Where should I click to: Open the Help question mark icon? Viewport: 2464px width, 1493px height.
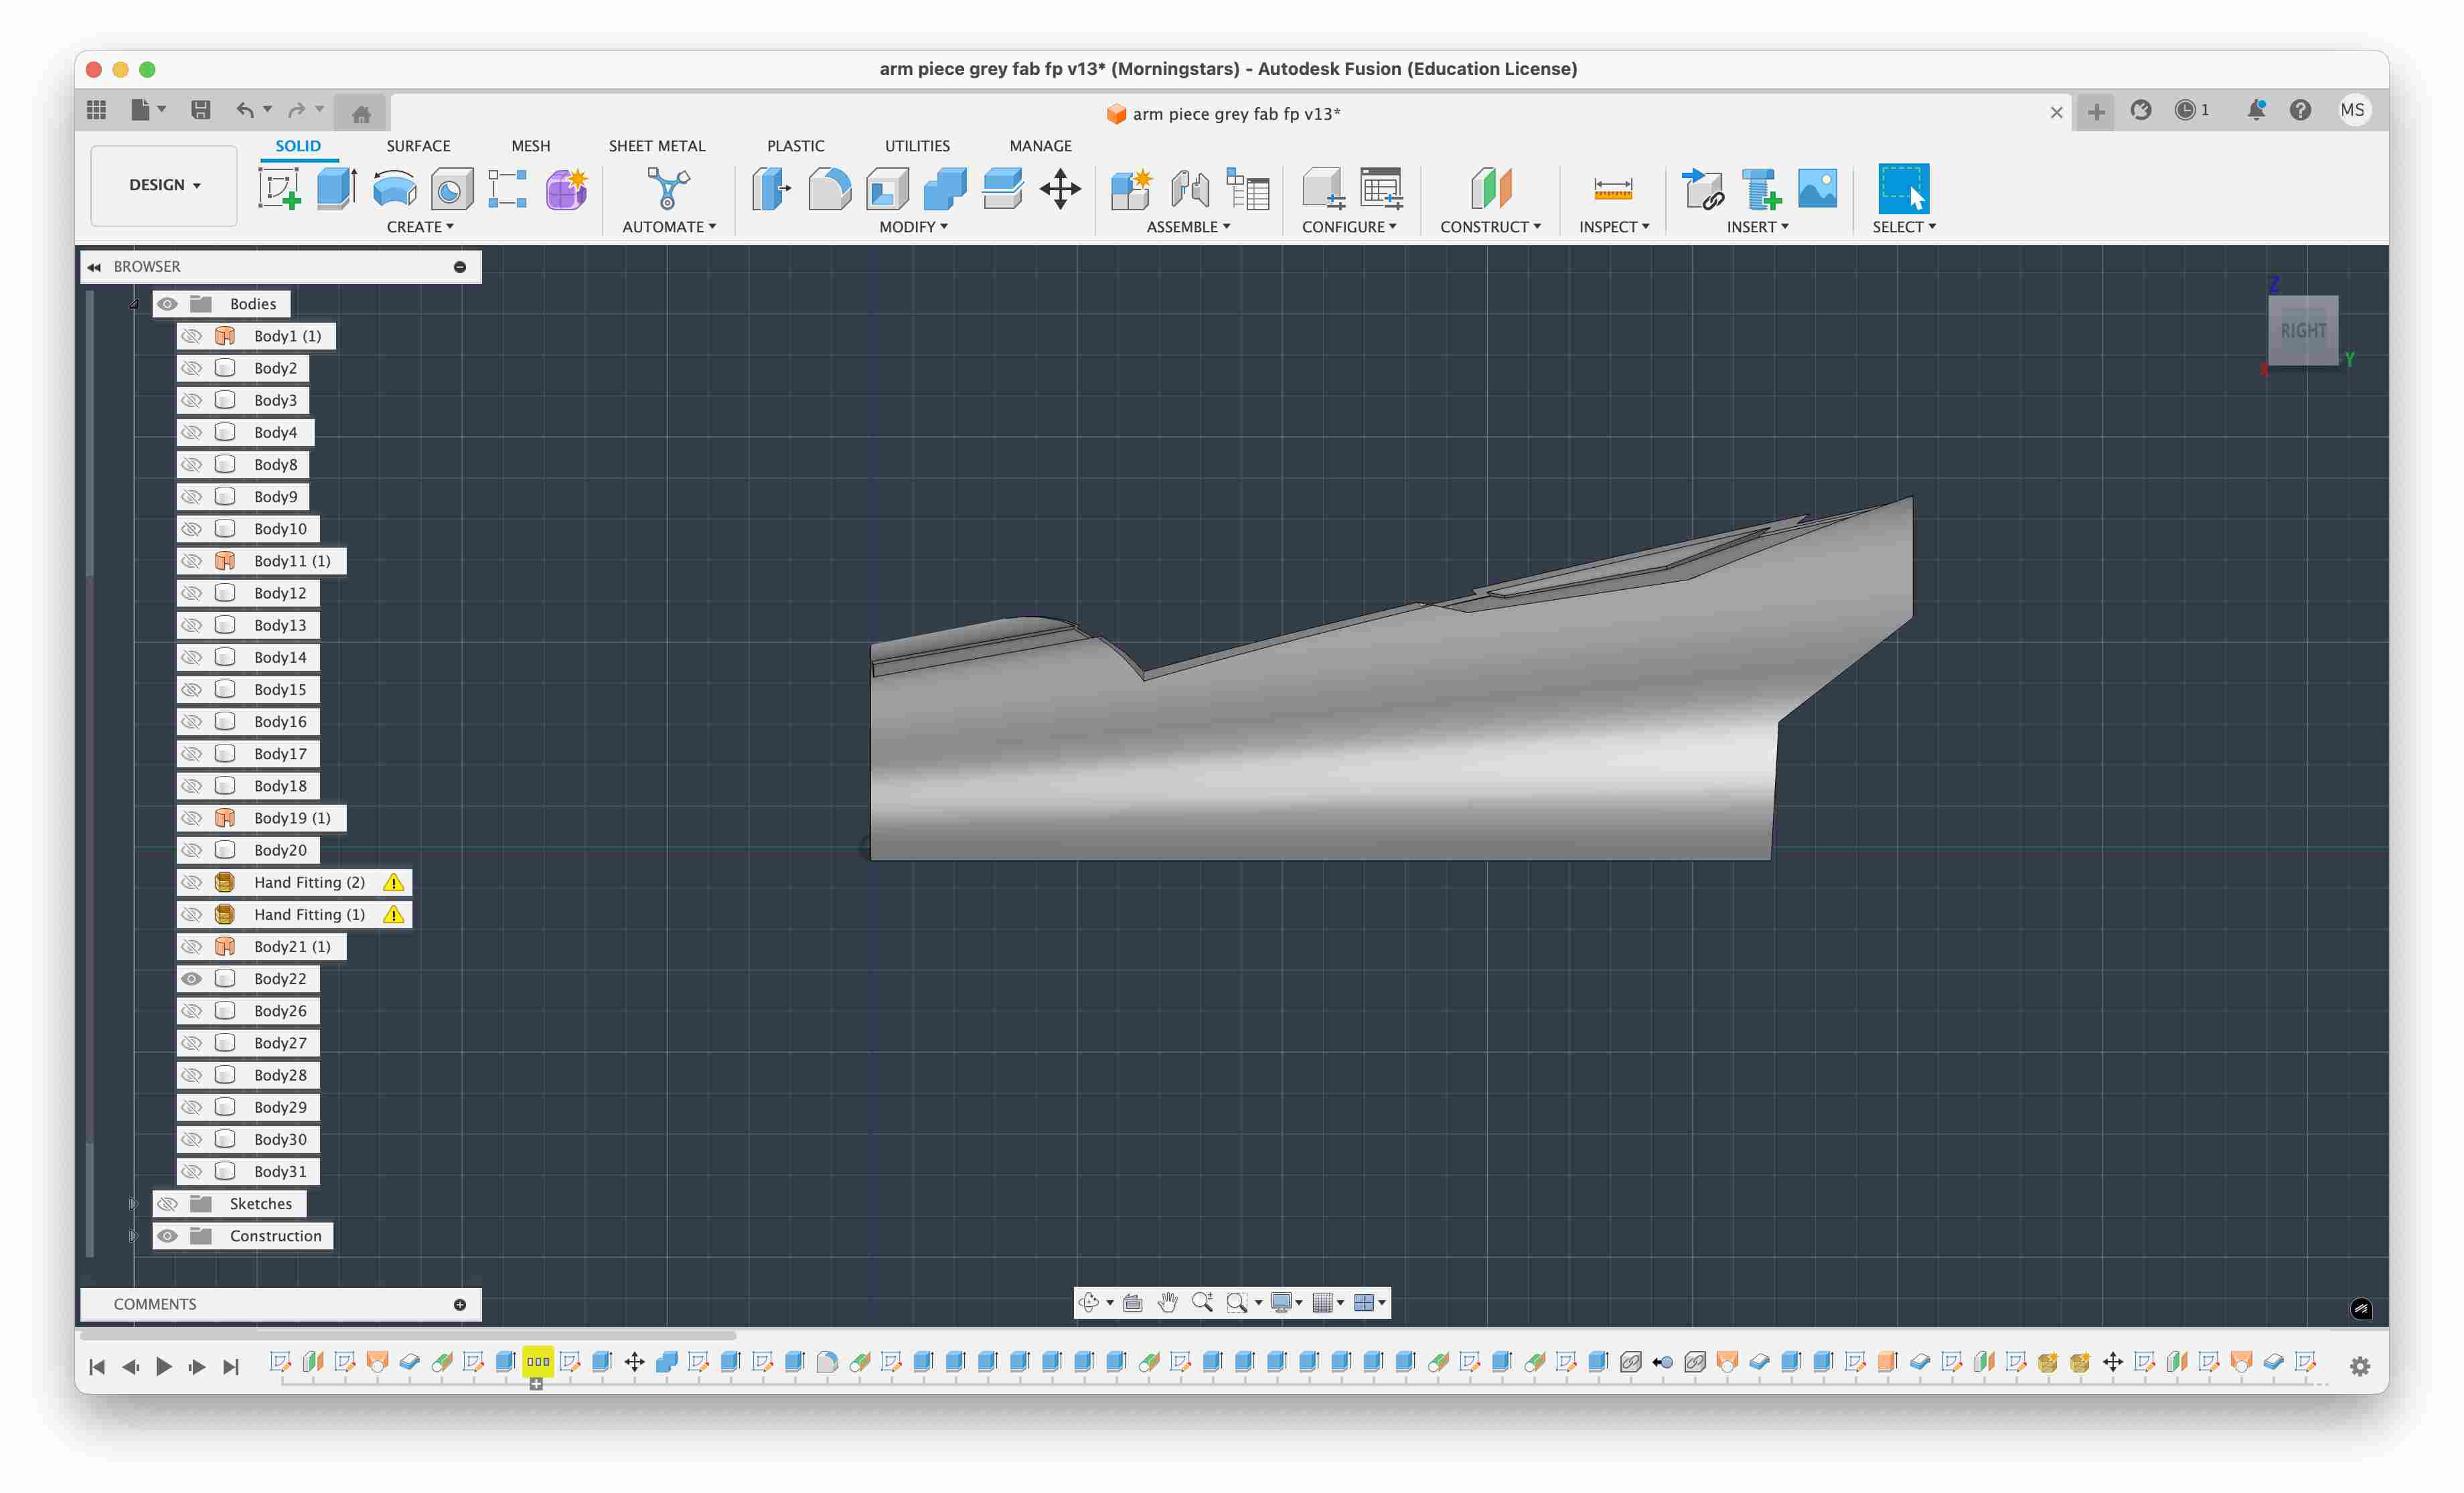click(2300, 110)
